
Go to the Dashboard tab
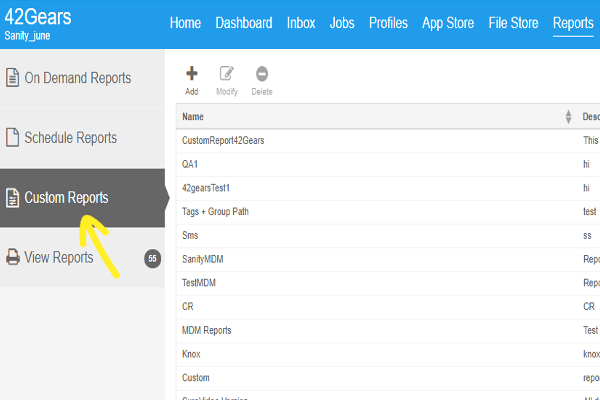pyautogui.click(x=244, y=23)
